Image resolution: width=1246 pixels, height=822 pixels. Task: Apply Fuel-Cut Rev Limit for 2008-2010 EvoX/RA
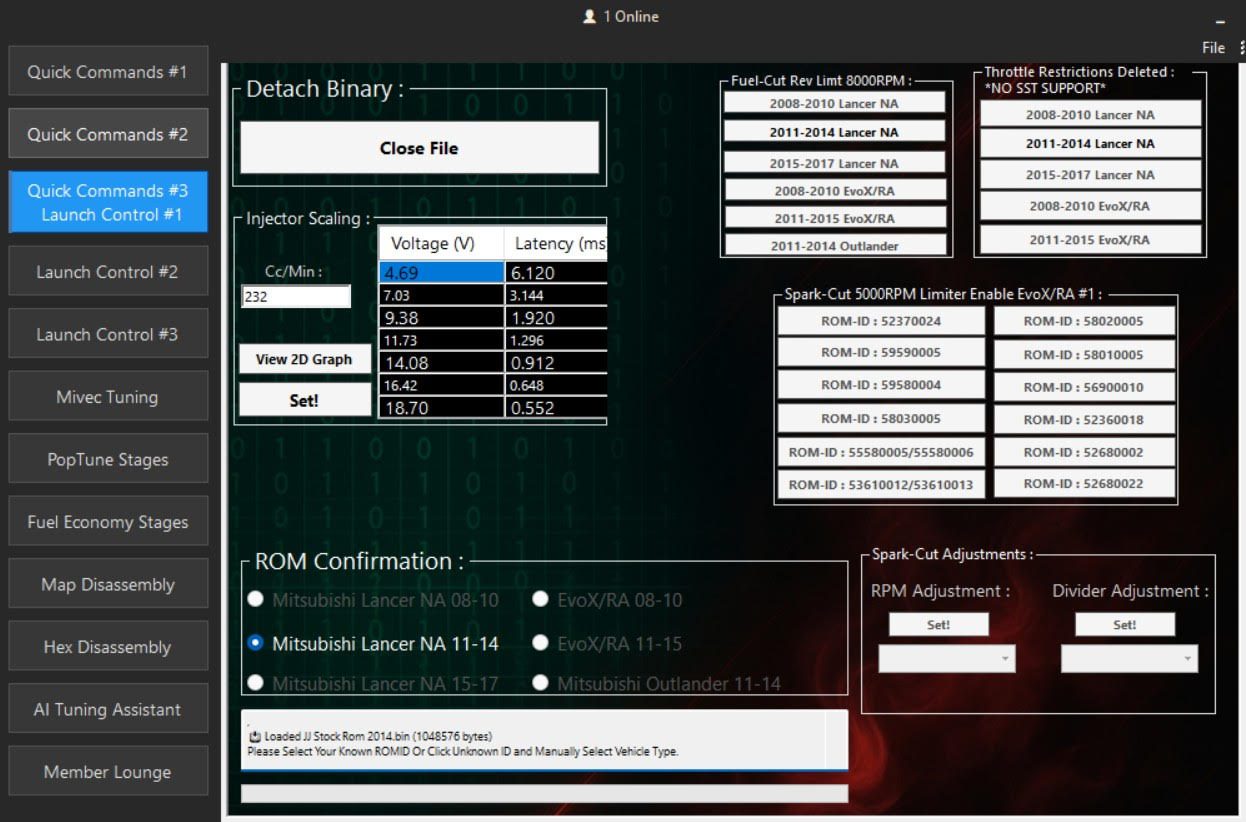pos(834,191)
